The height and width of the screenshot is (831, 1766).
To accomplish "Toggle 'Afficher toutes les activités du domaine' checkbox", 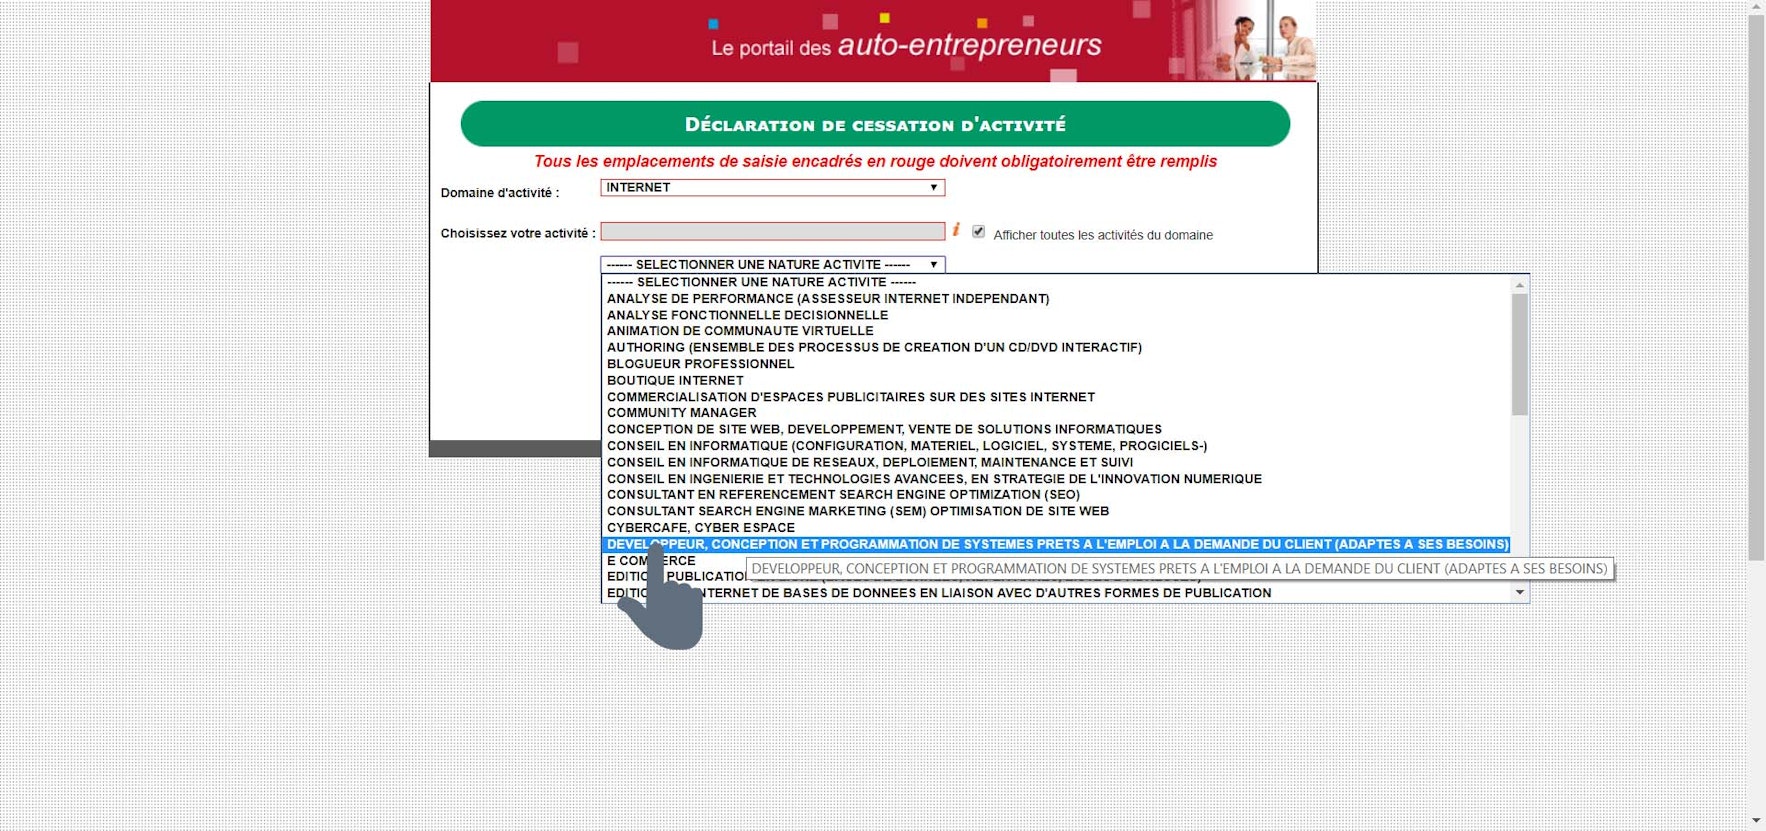I will [978, 232].
